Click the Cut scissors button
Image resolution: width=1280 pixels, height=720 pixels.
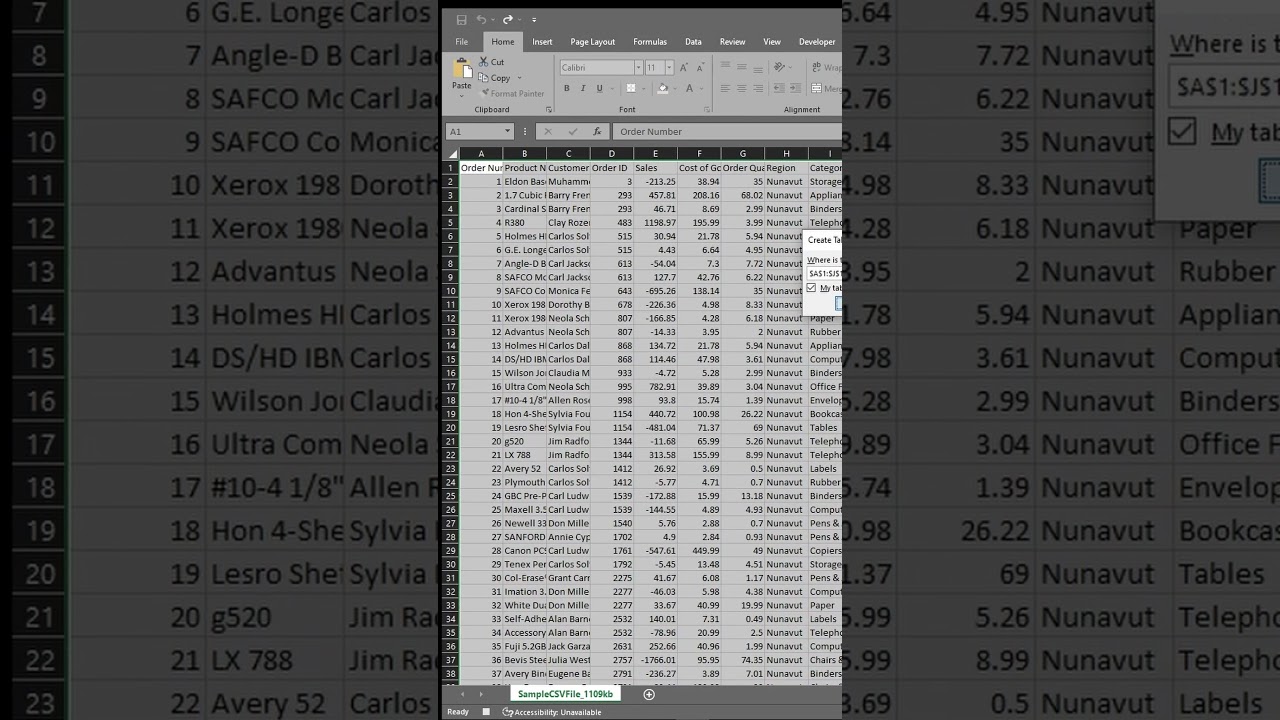[491, 62]
